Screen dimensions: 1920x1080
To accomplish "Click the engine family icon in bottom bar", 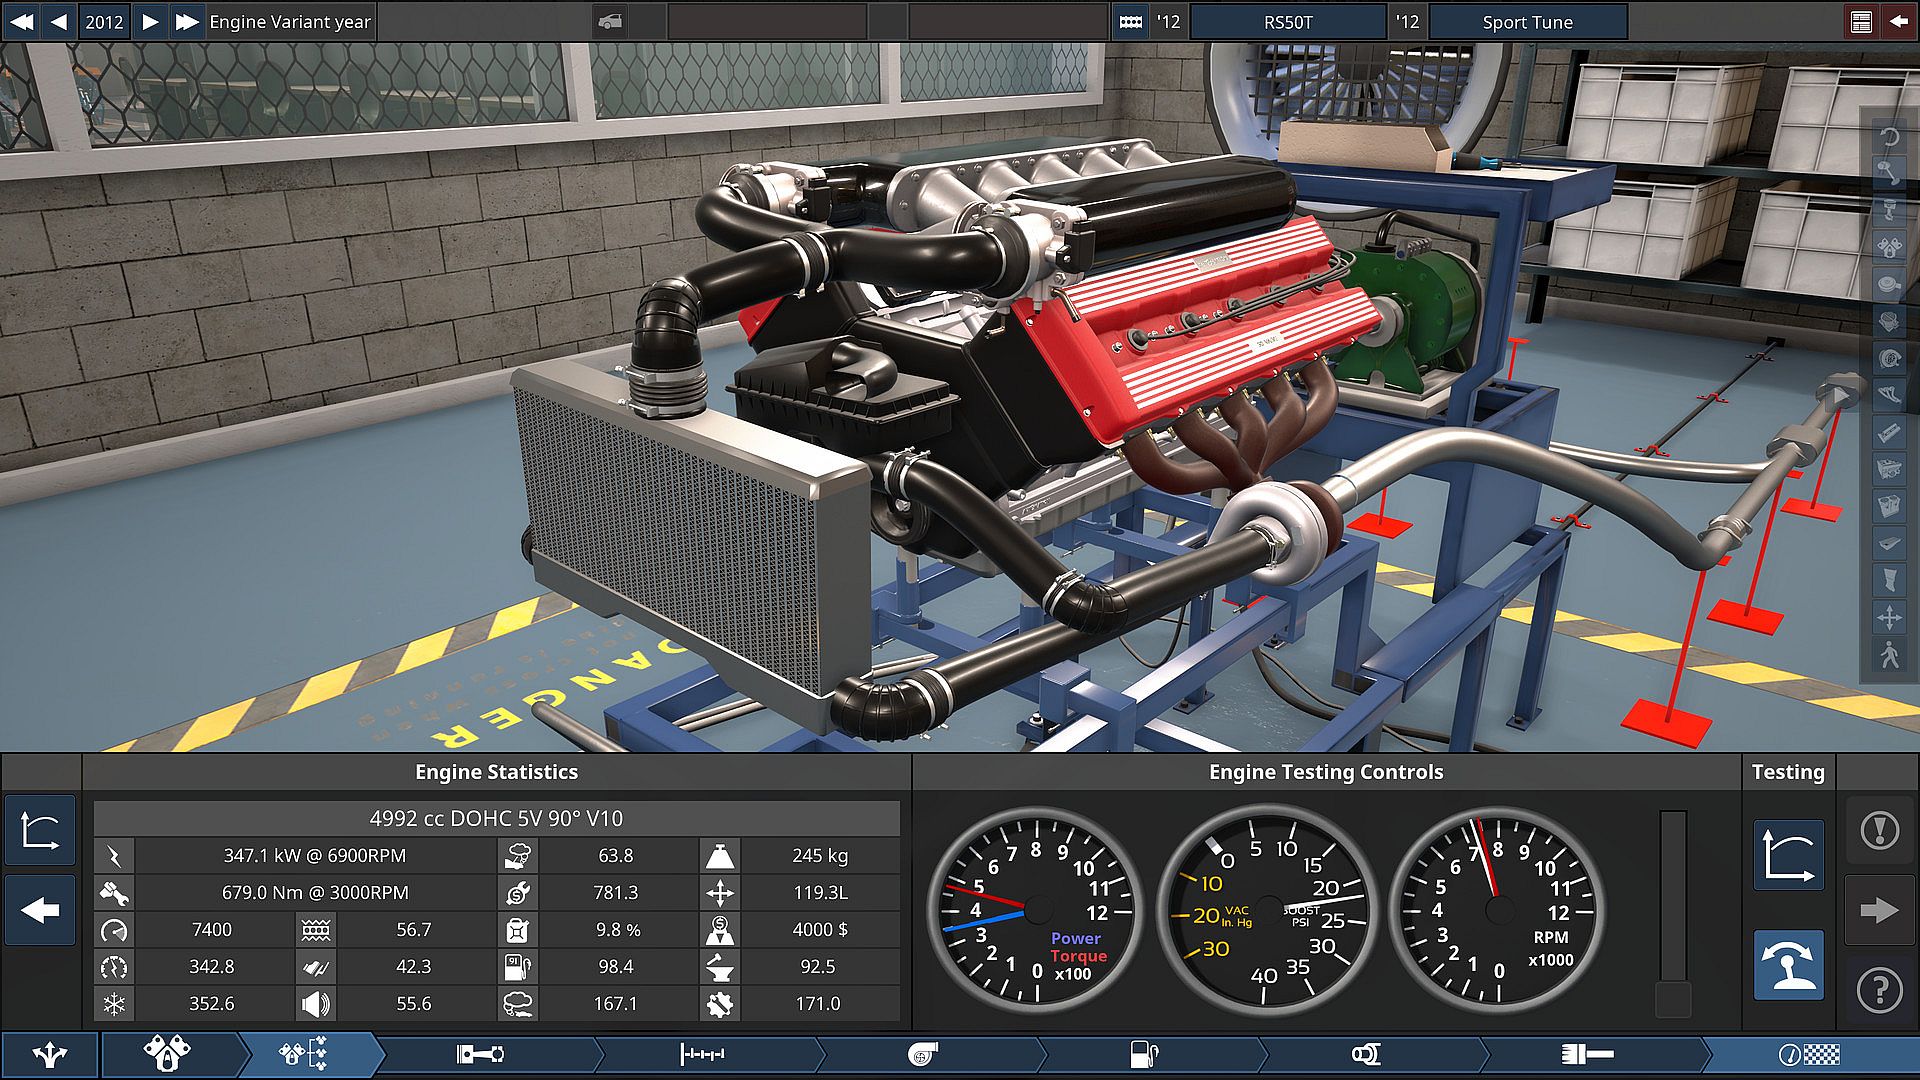I will [167, 1054].
